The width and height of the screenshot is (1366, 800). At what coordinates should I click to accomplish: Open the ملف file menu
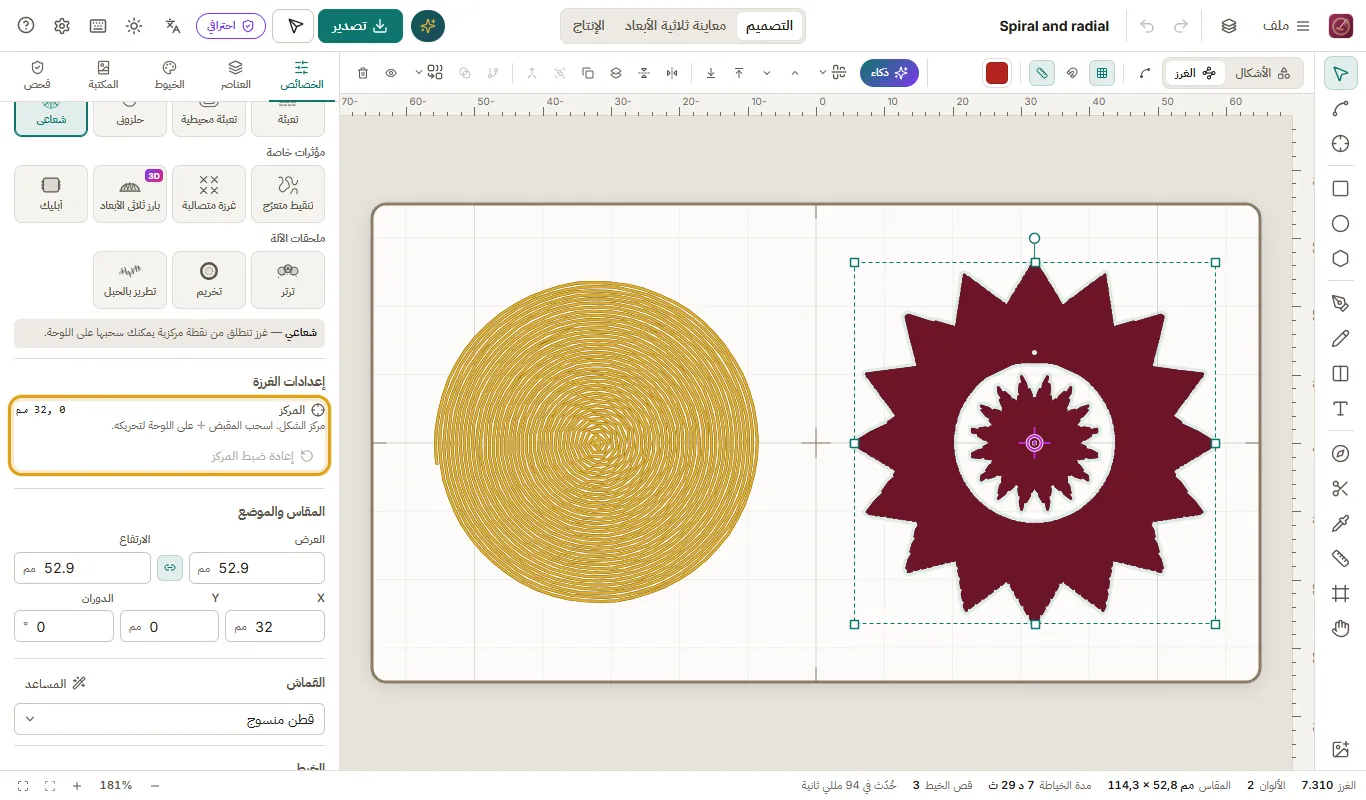(1287, 26)
